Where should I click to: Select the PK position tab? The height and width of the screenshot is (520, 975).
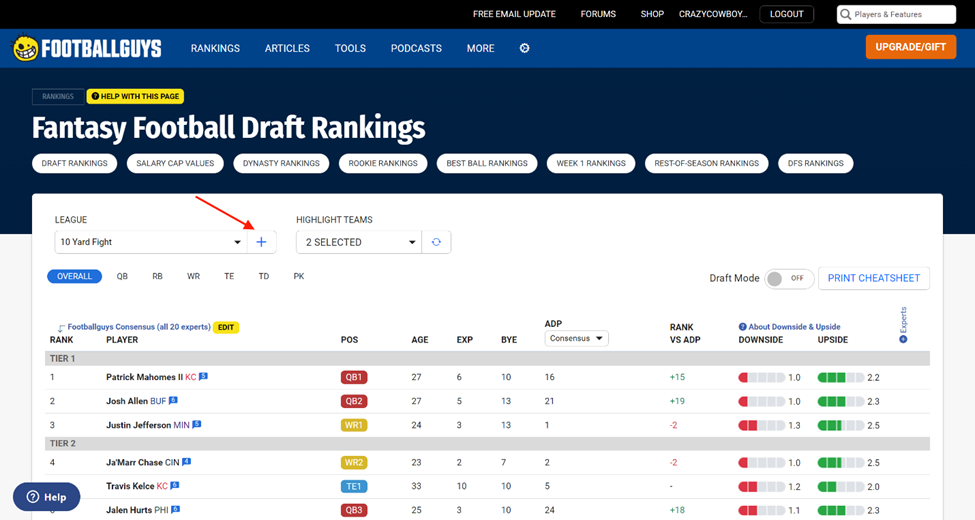coord(298,276)
